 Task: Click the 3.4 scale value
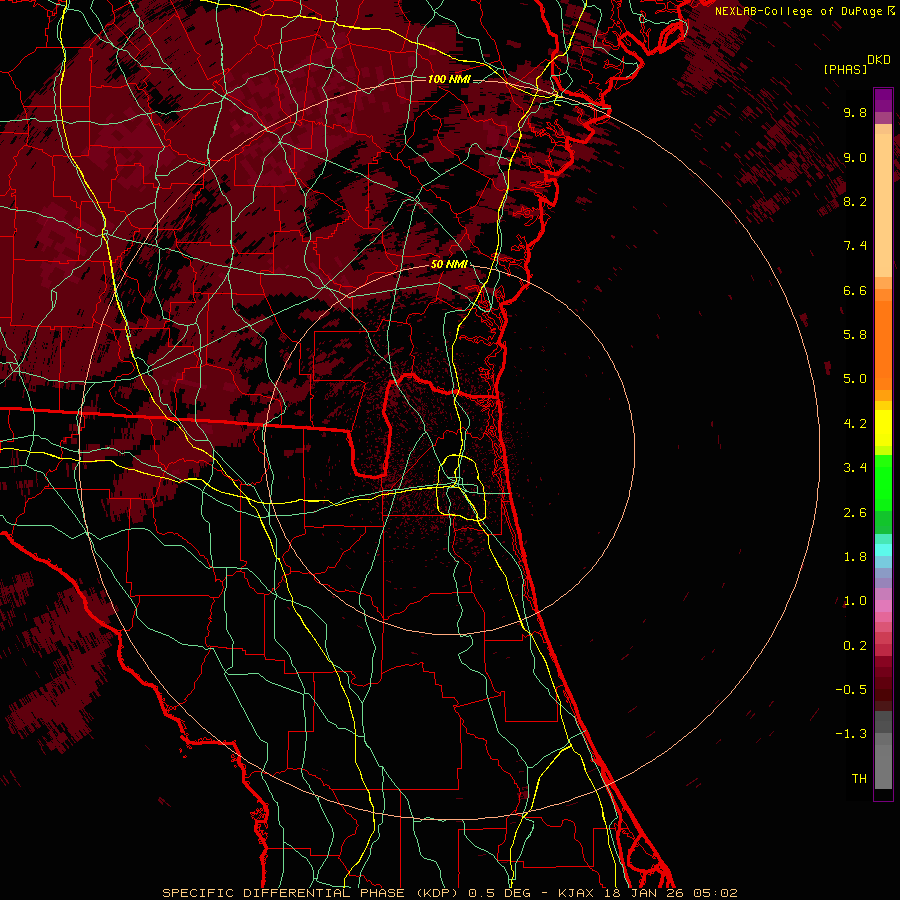tap(855, 468)
